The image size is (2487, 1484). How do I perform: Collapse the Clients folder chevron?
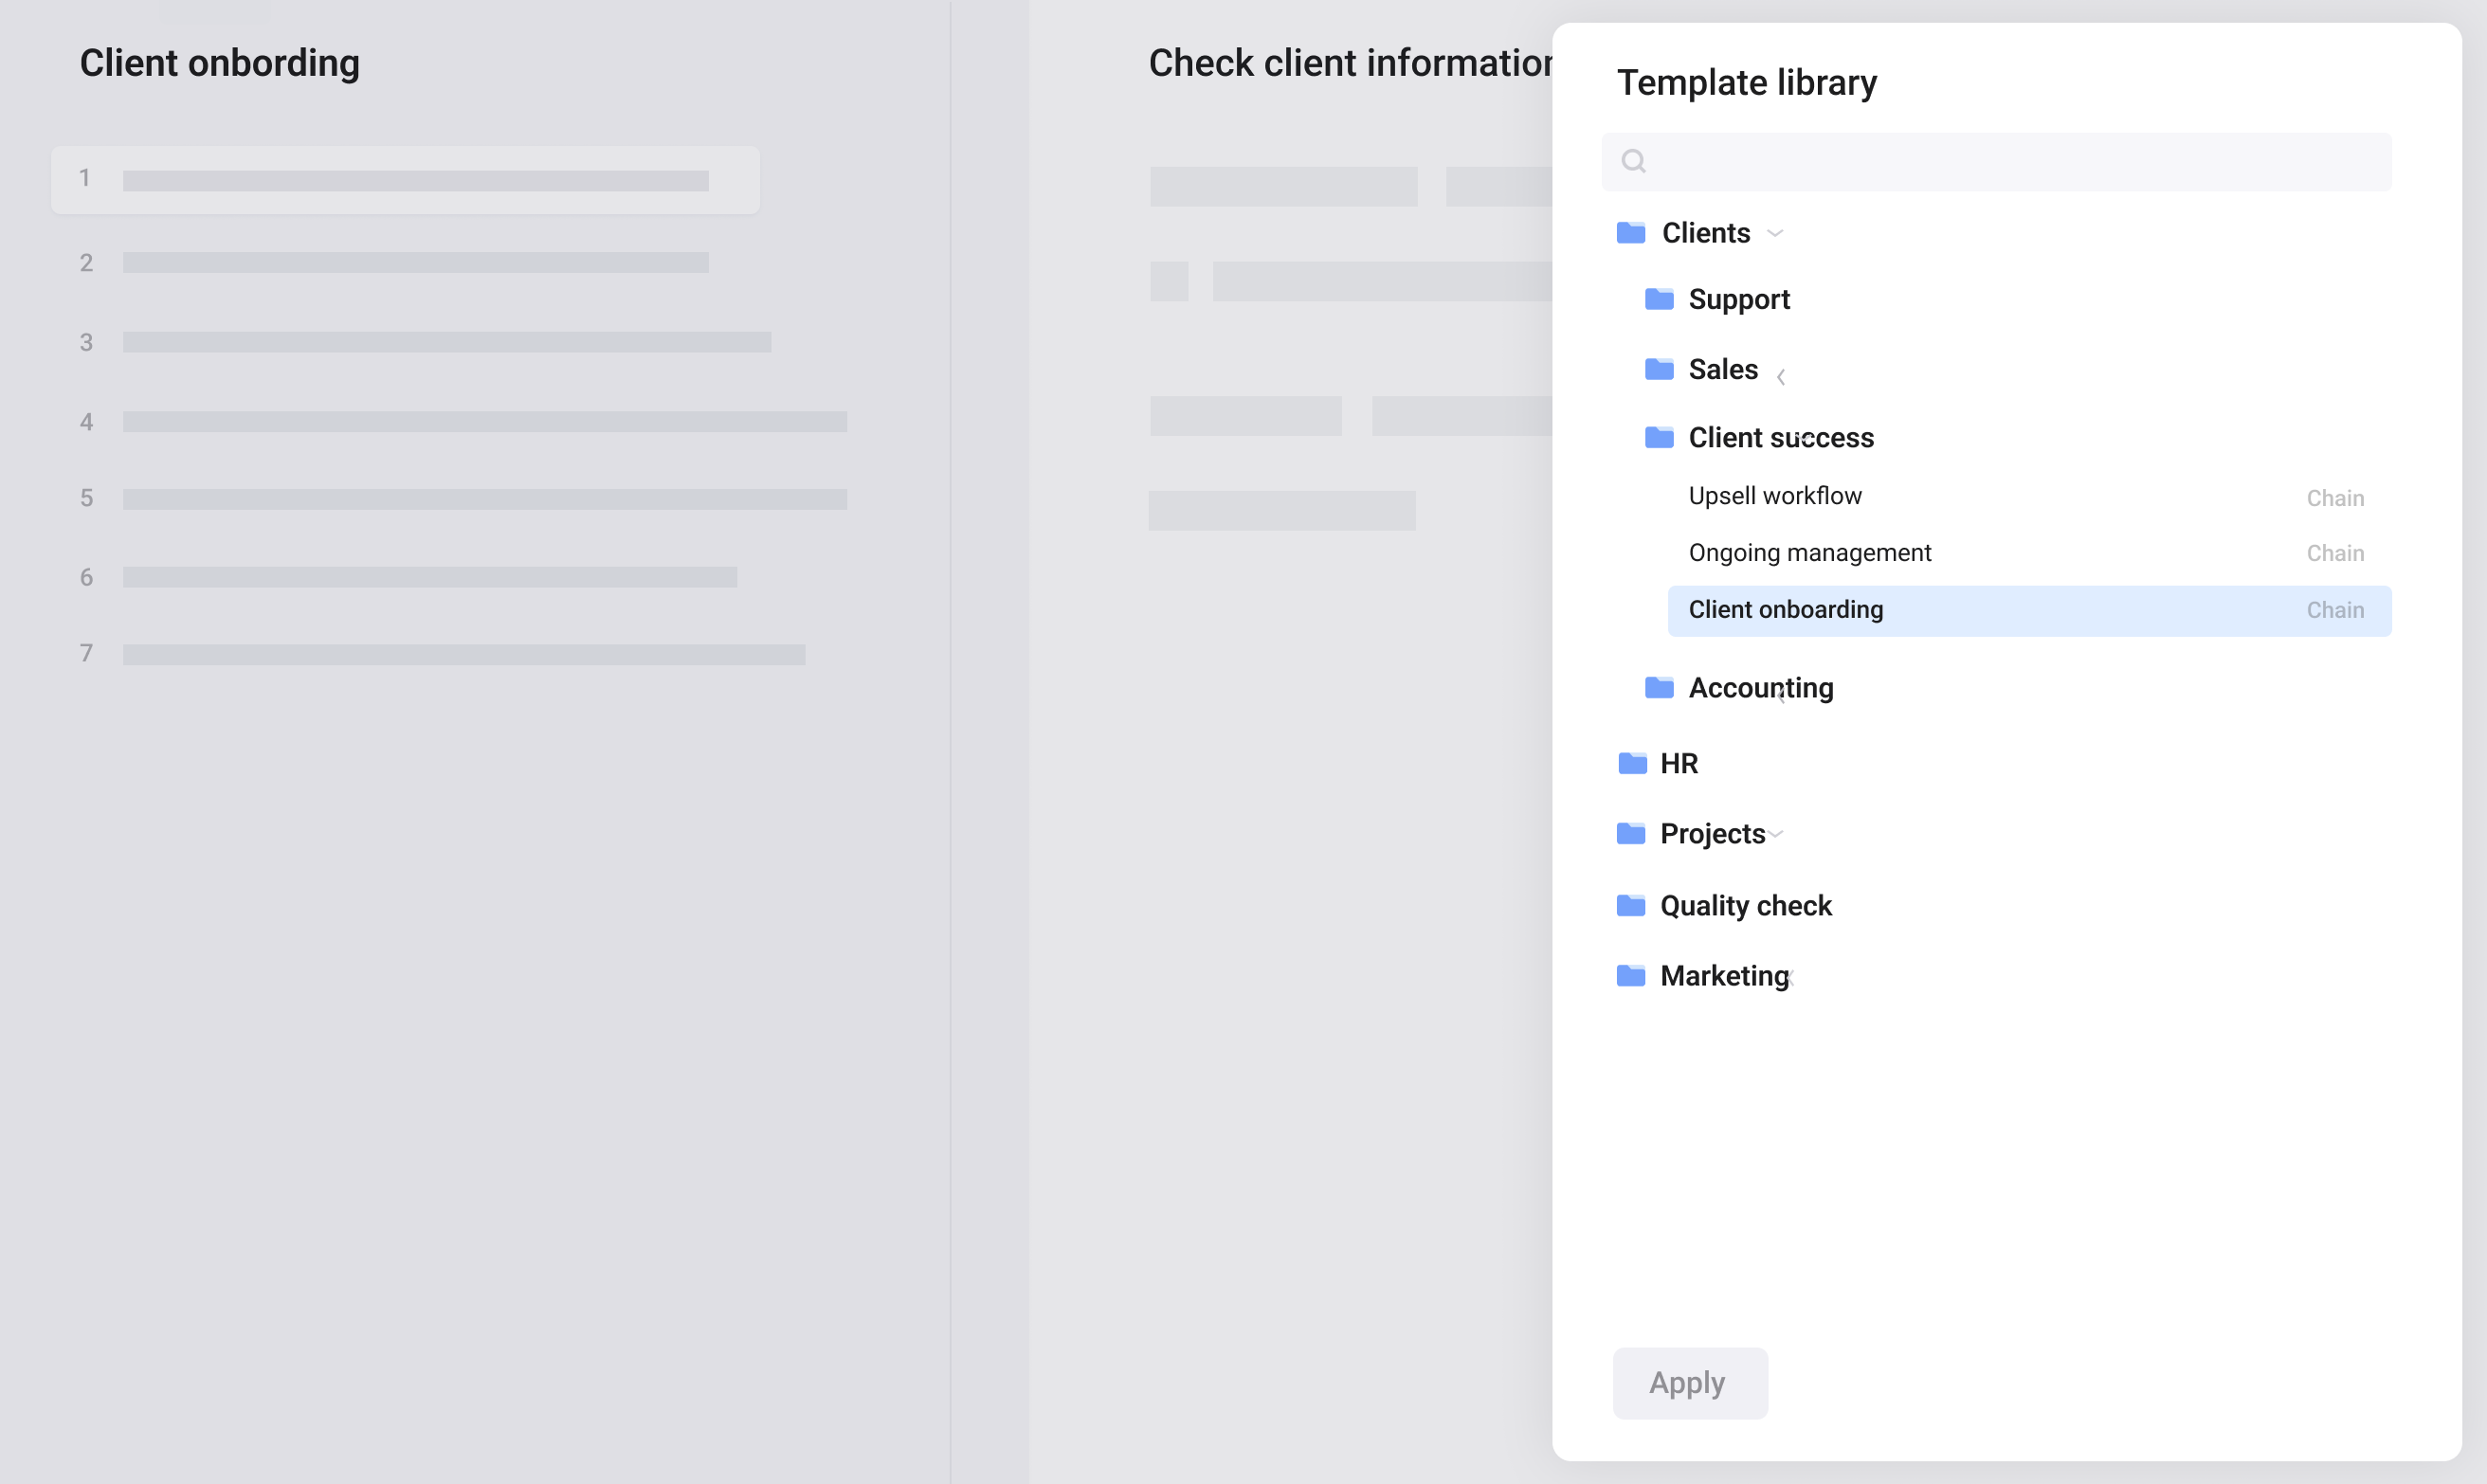coord(1775,234)
